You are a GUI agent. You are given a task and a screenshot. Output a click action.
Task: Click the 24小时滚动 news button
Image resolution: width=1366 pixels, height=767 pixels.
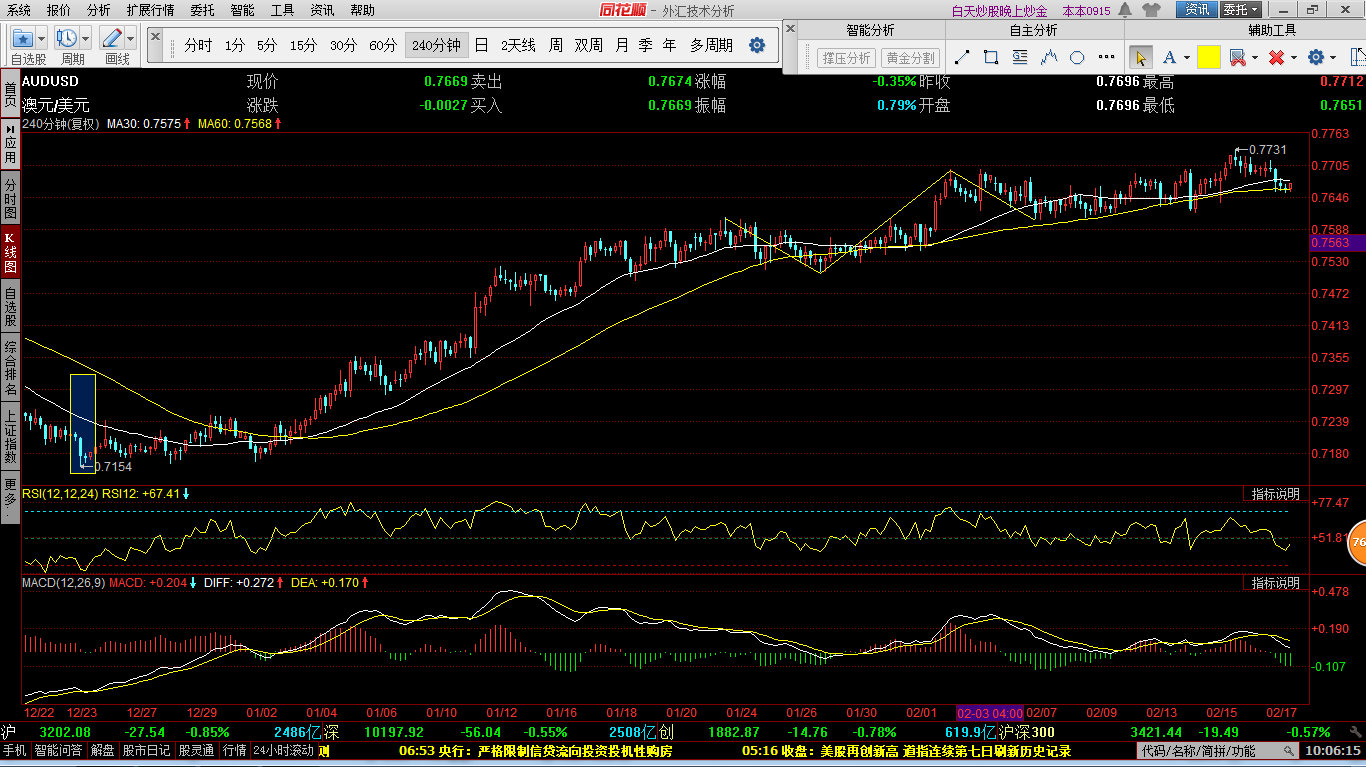click(284, 750)
